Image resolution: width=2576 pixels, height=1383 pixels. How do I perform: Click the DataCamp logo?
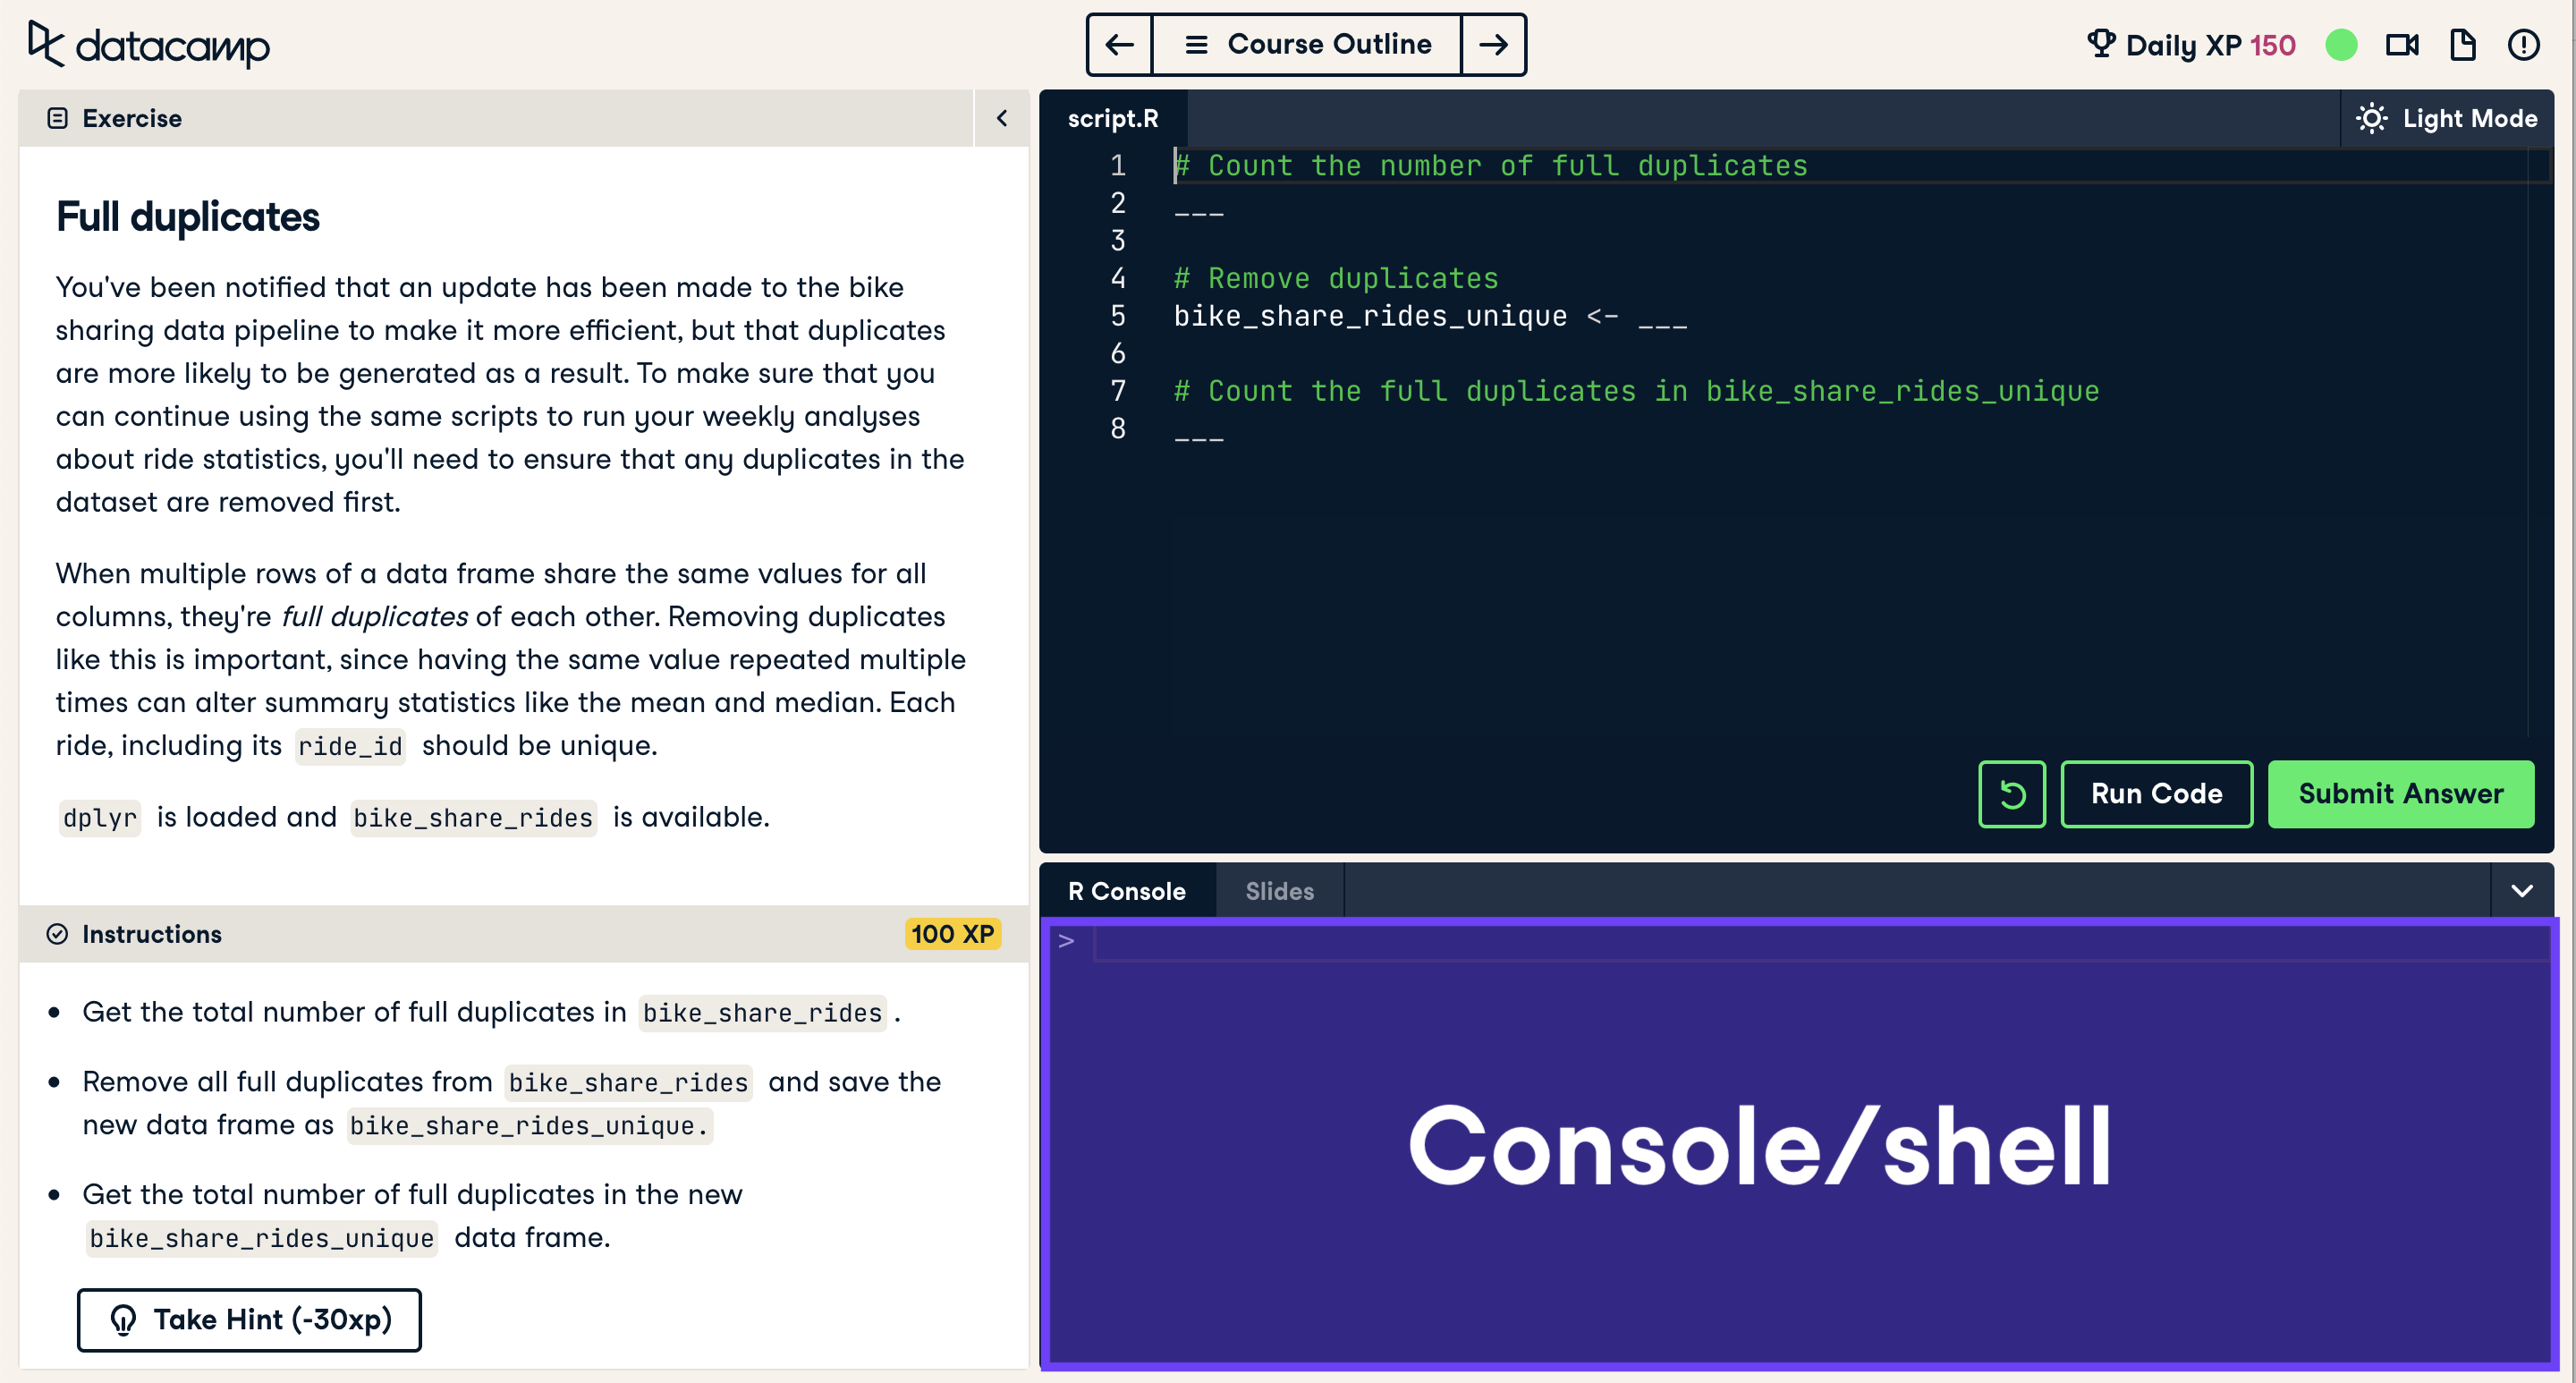pos(148,45)
